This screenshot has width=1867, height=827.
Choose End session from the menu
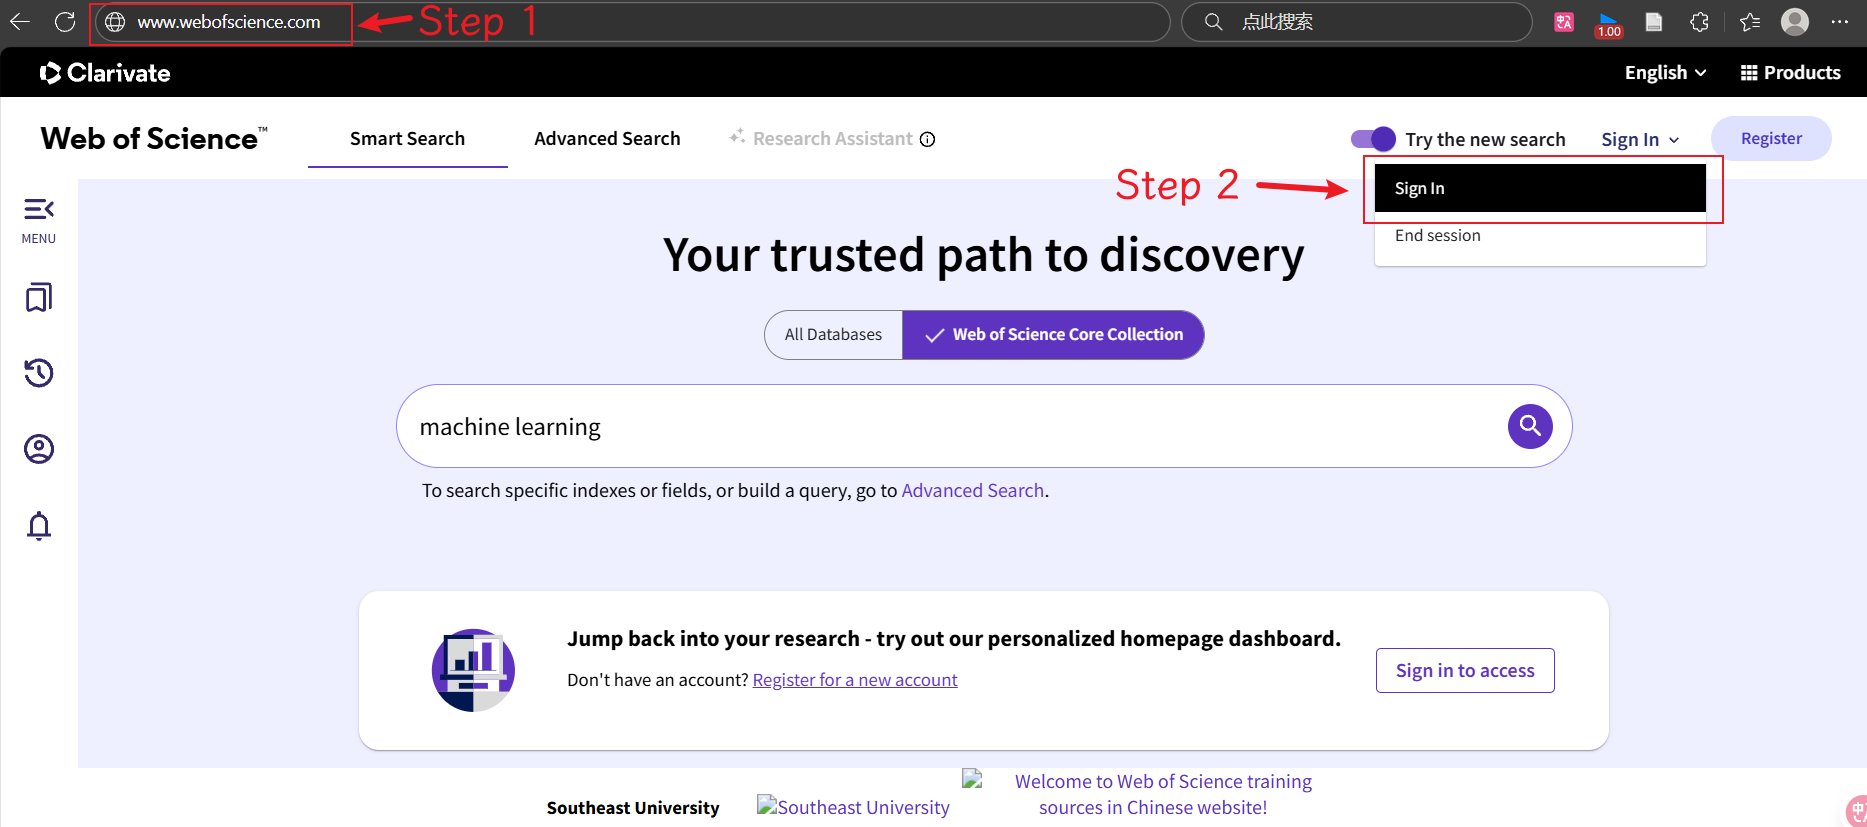[1437, 236]
